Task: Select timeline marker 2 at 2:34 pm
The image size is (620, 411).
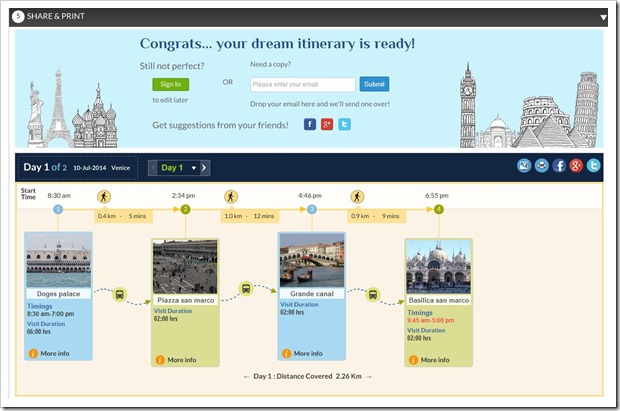Action: 185,209
